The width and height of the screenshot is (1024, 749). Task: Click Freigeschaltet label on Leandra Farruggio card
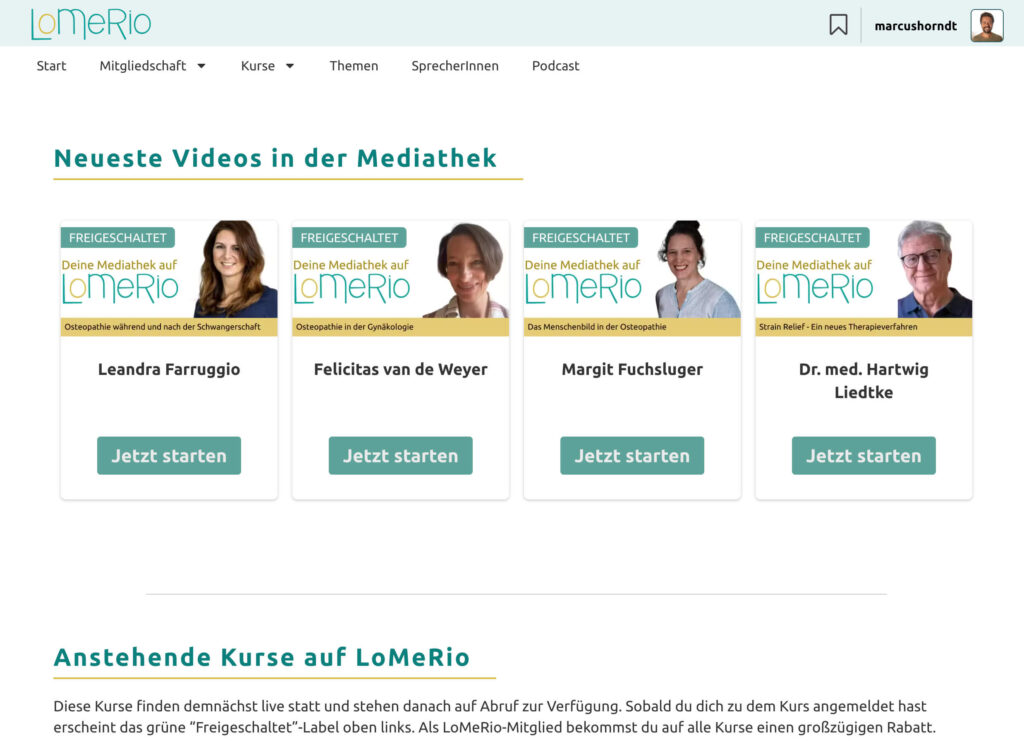pos(118,238)
